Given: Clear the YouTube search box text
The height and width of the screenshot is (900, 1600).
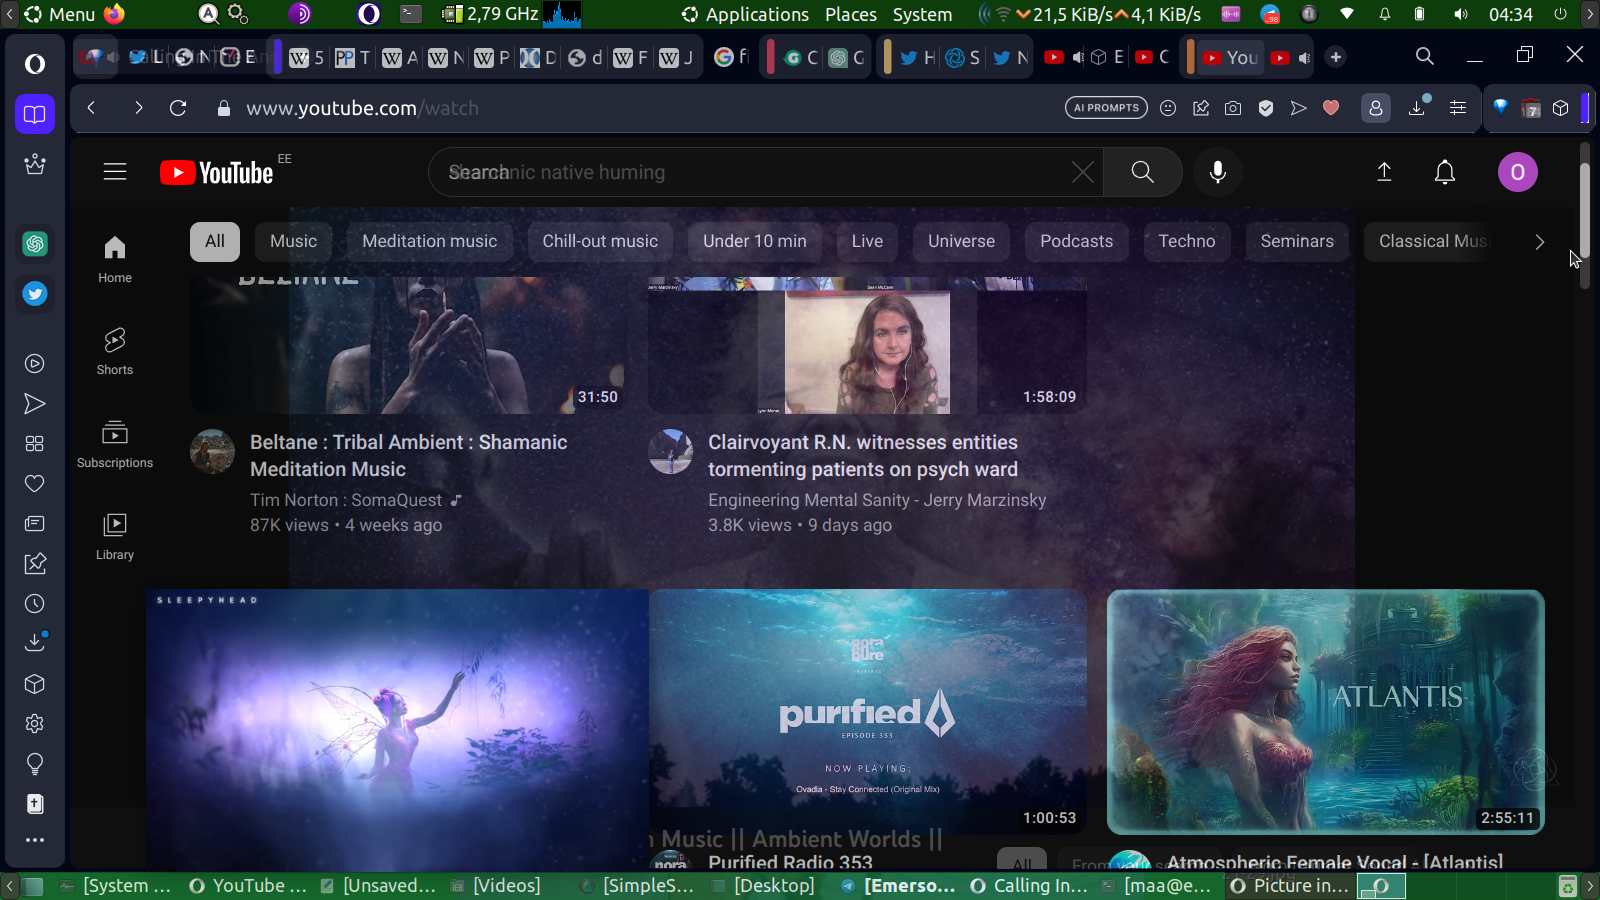Looking at the screenshot, I should point(1082,172).
